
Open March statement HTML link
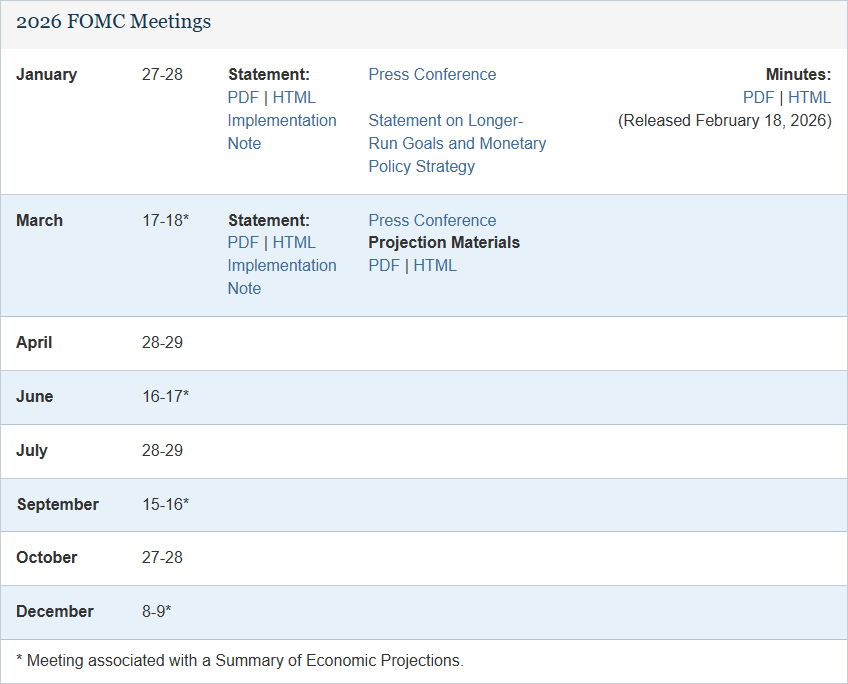(x=294, y=243)
